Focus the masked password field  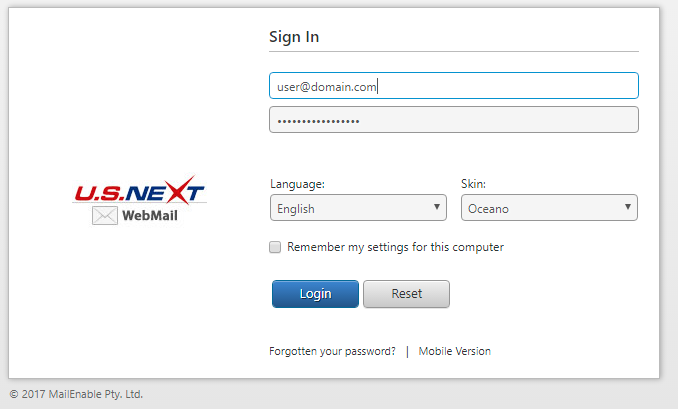point(454,120)
